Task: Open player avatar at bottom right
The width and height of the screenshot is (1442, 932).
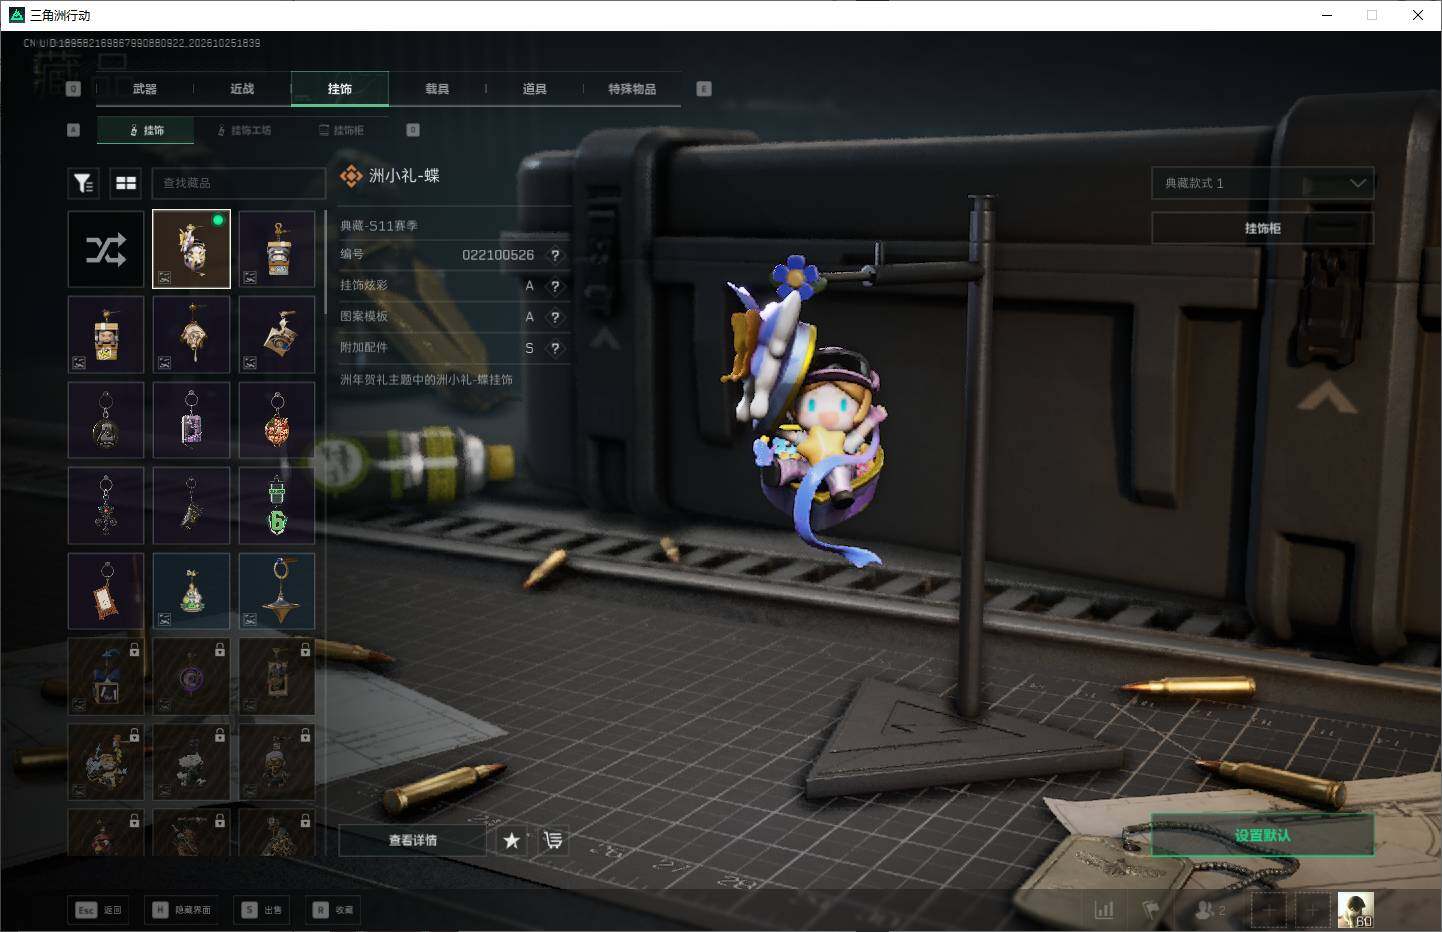Action: pos(1356,909)
